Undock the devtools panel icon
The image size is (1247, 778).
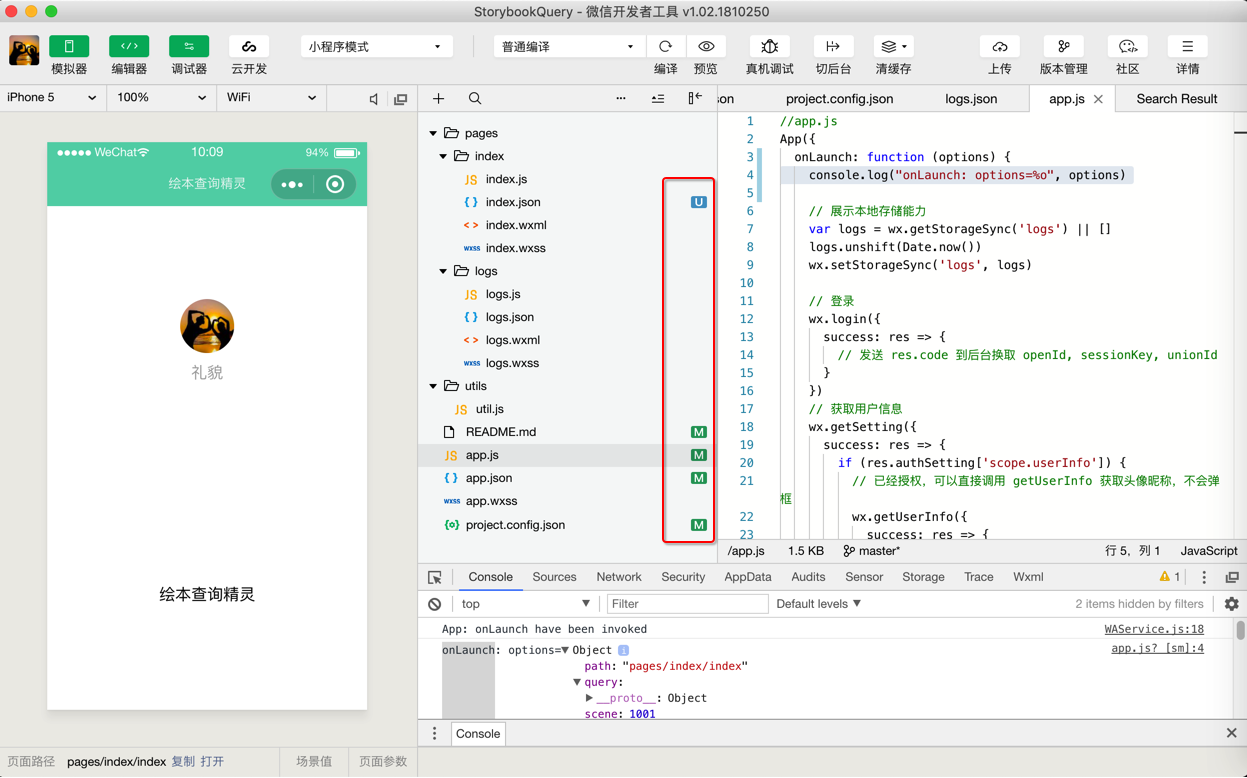pyautogui.click(x=1232, y=577)
